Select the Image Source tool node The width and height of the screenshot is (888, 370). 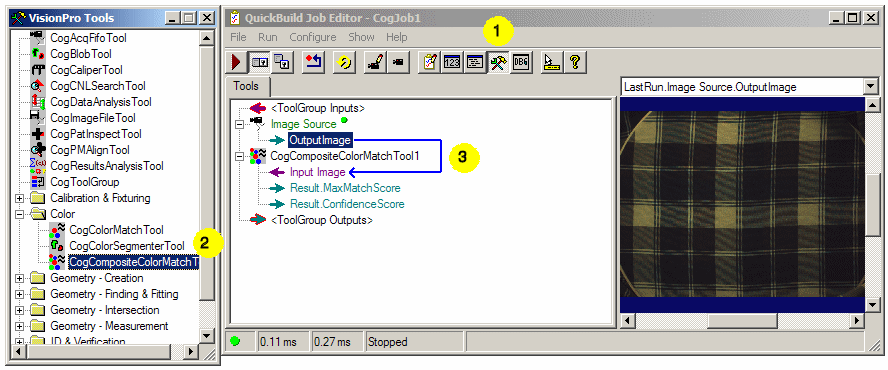pyautogui.click(x=304, y=124)
